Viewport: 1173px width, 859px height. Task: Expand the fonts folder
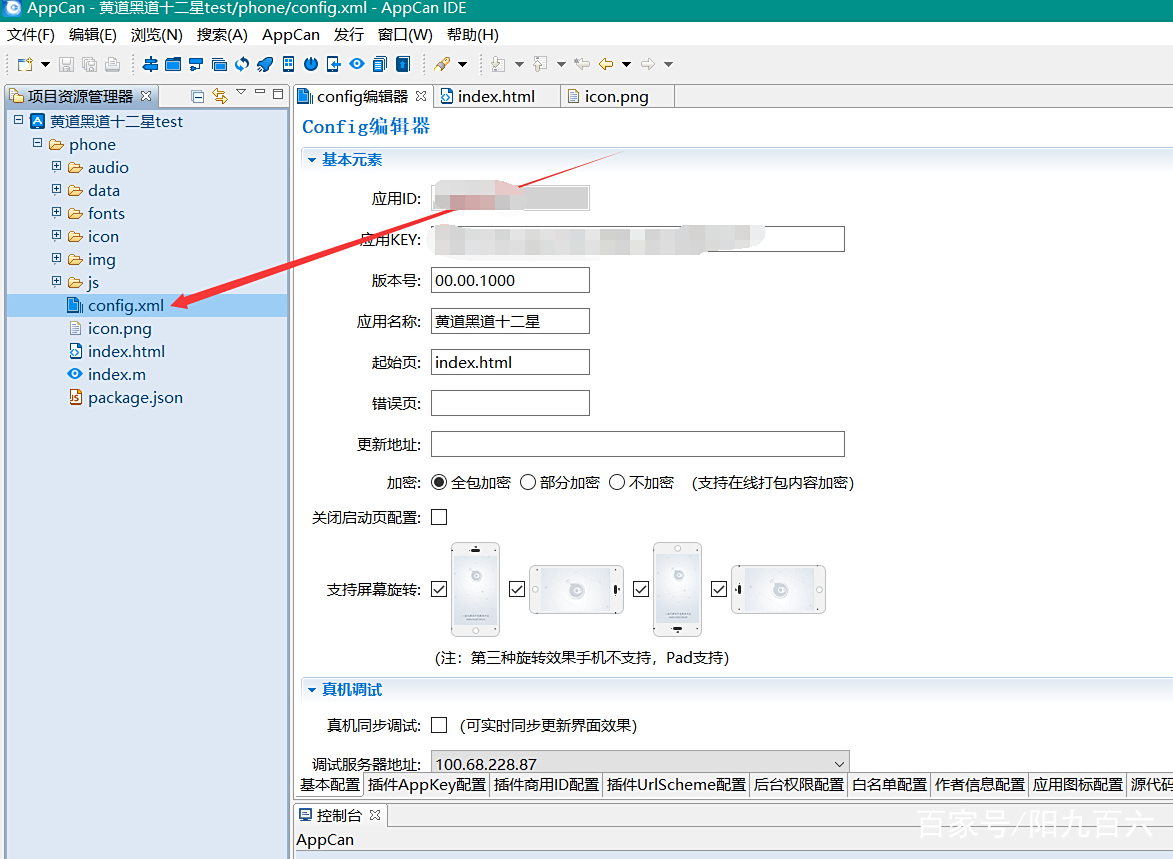coord(56,213)
